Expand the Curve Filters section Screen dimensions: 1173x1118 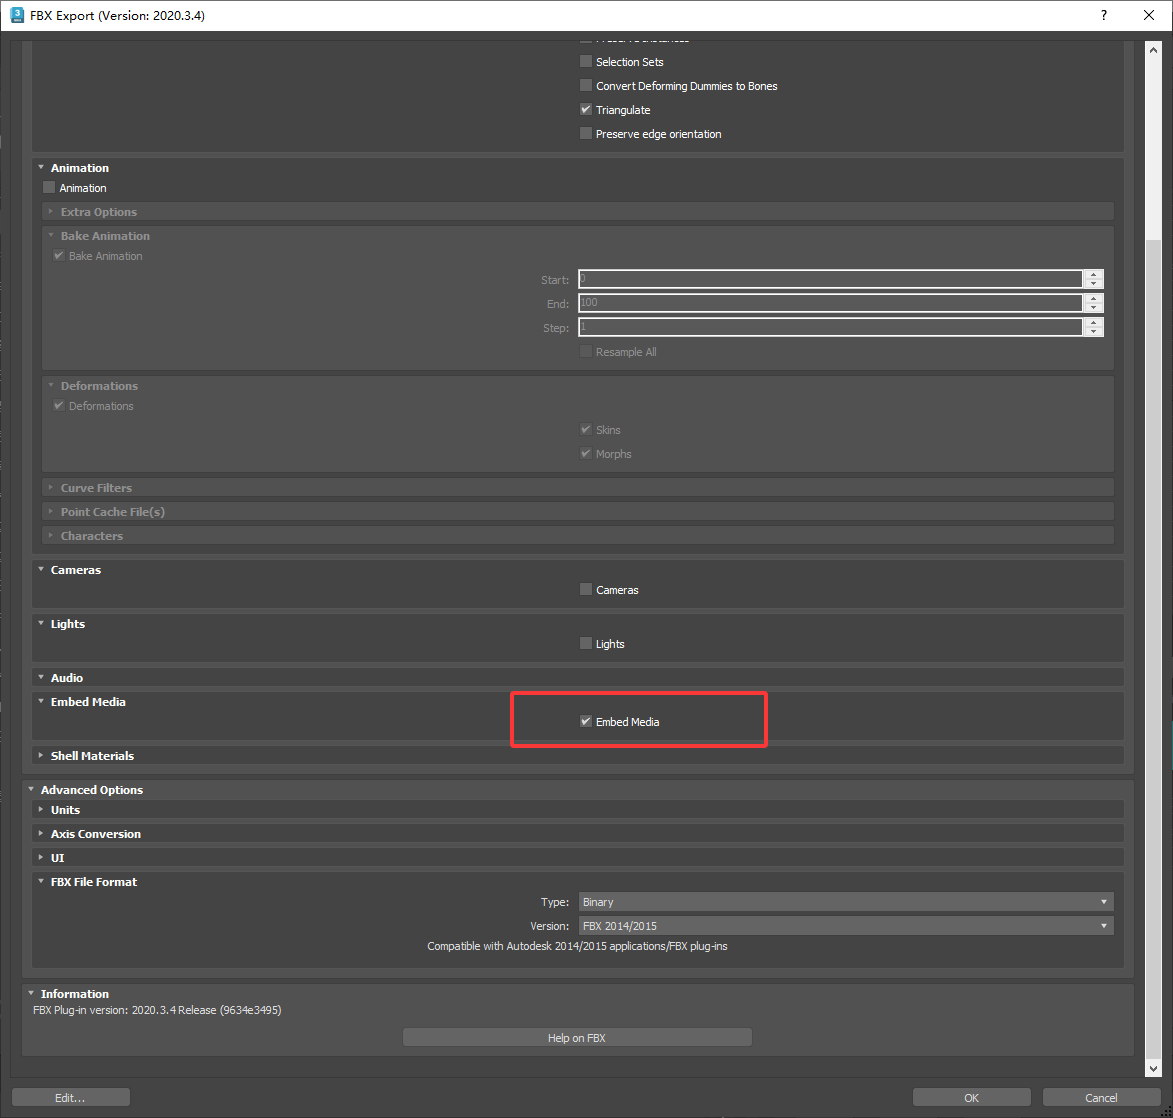tap(51, 487)
